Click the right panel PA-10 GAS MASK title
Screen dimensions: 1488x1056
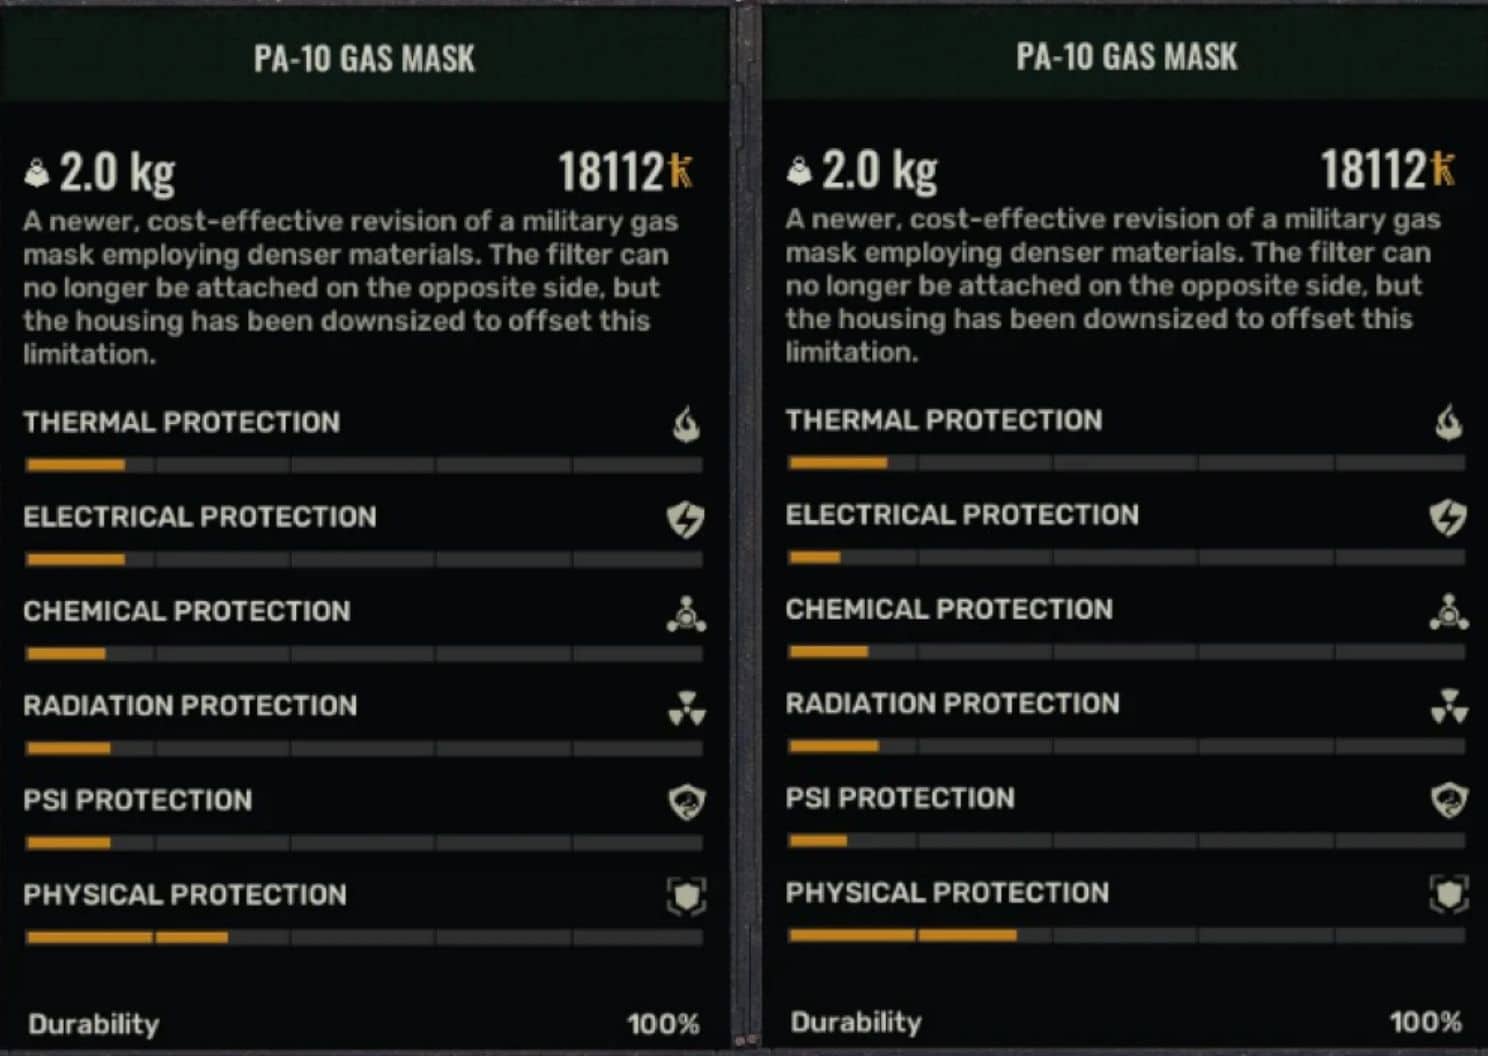click(1126, 56)
